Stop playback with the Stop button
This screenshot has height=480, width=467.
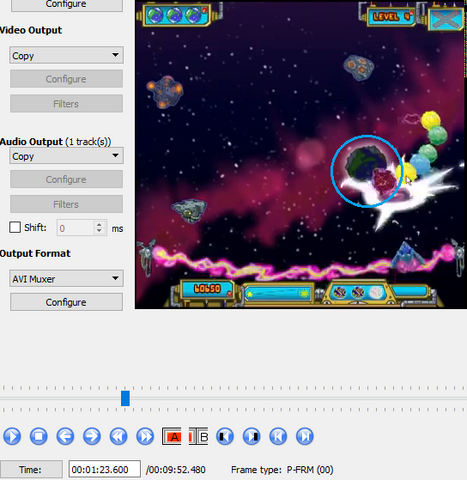click(39, 436)
